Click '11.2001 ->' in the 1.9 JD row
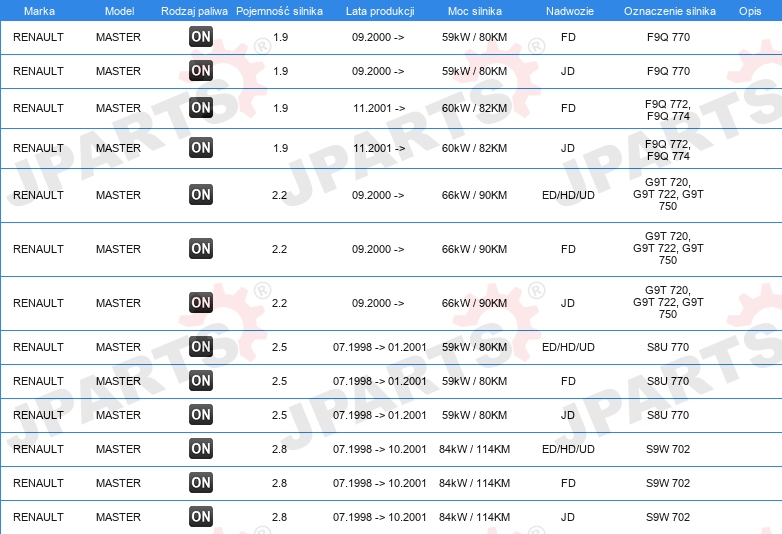 coord(379,148)
